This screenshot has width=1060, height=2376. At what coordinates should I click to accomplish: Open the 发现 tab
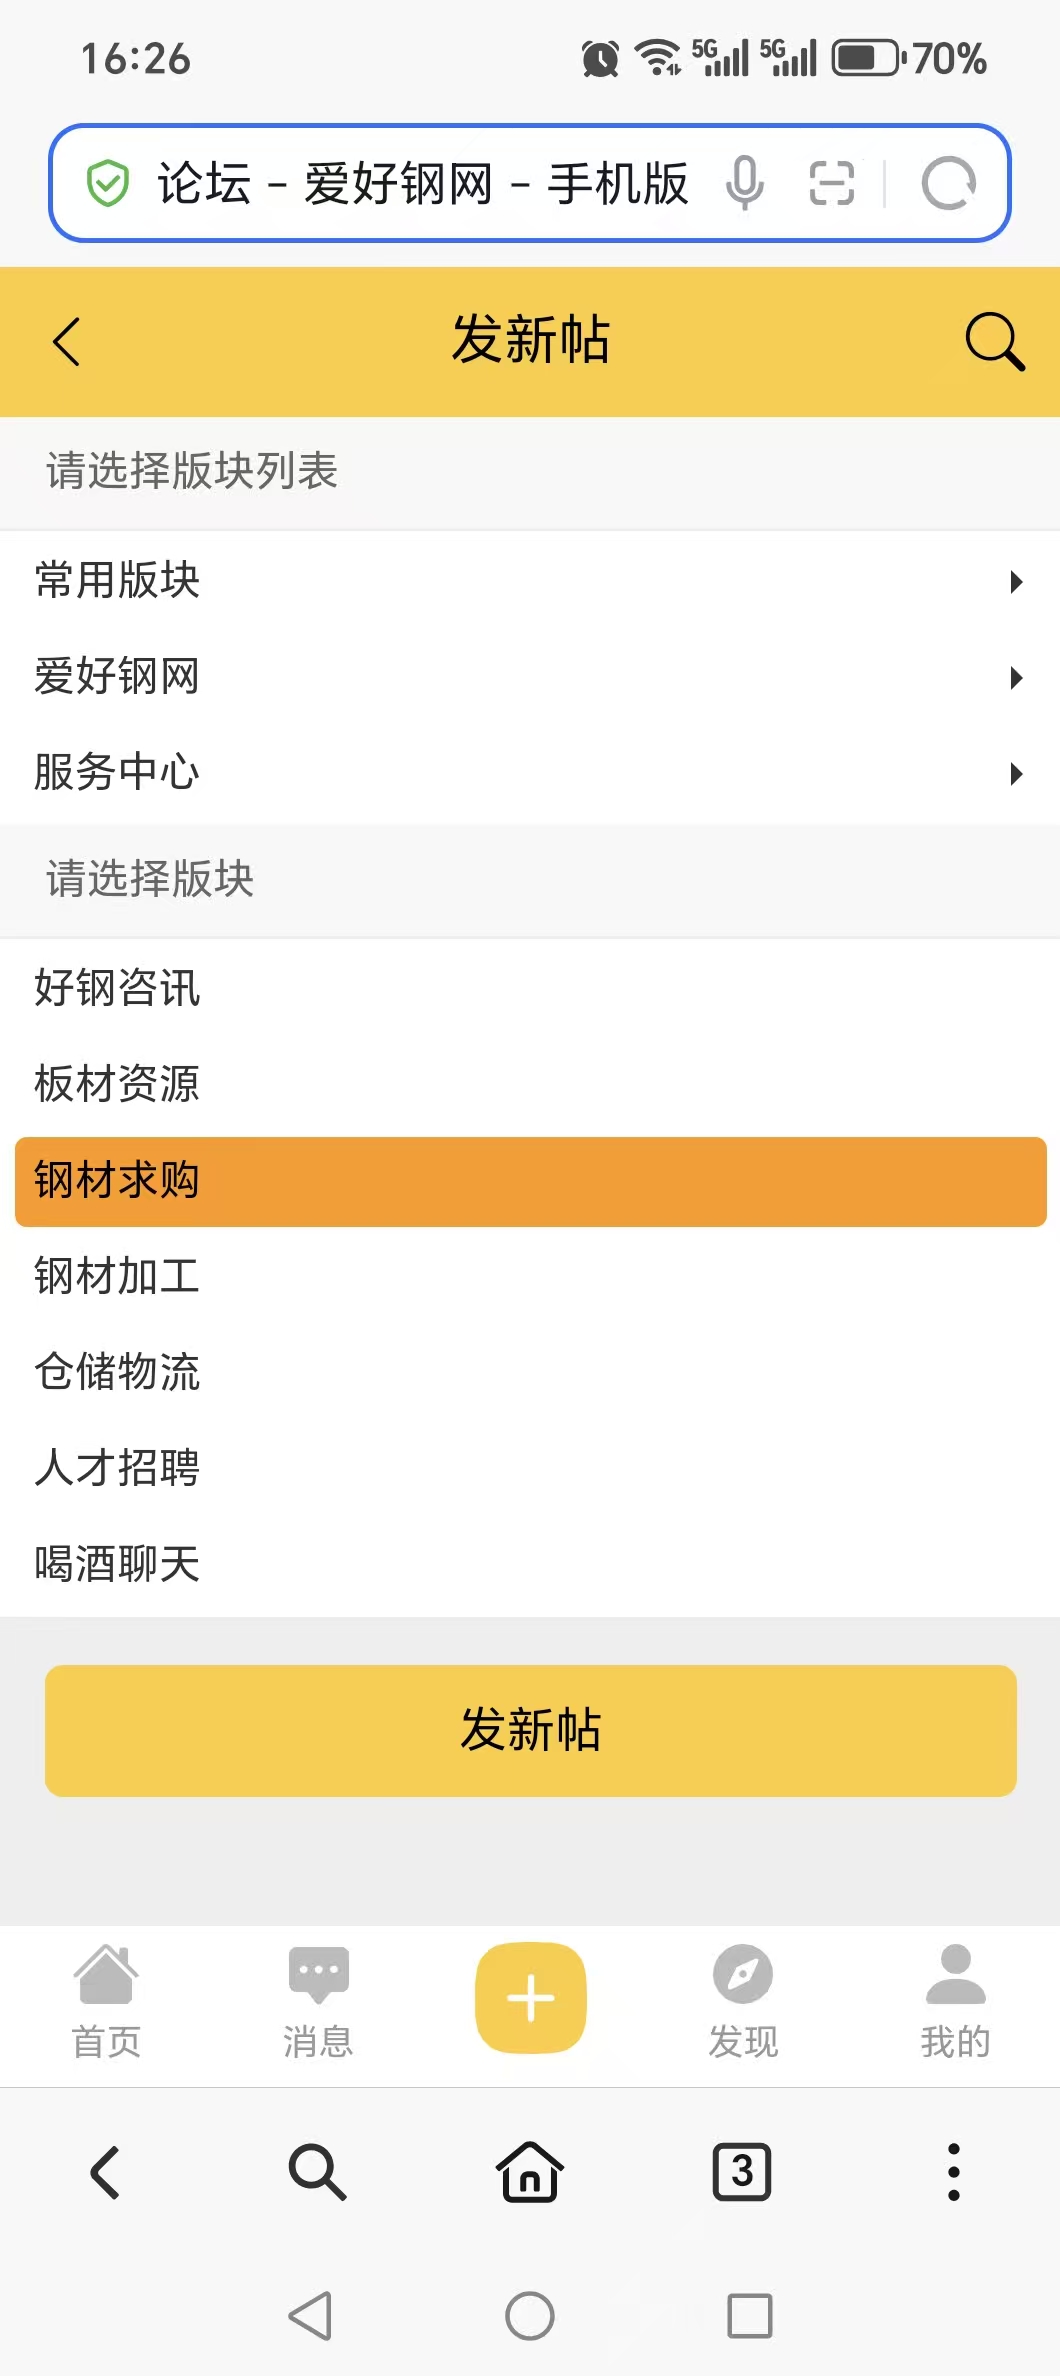(743, 2001)
